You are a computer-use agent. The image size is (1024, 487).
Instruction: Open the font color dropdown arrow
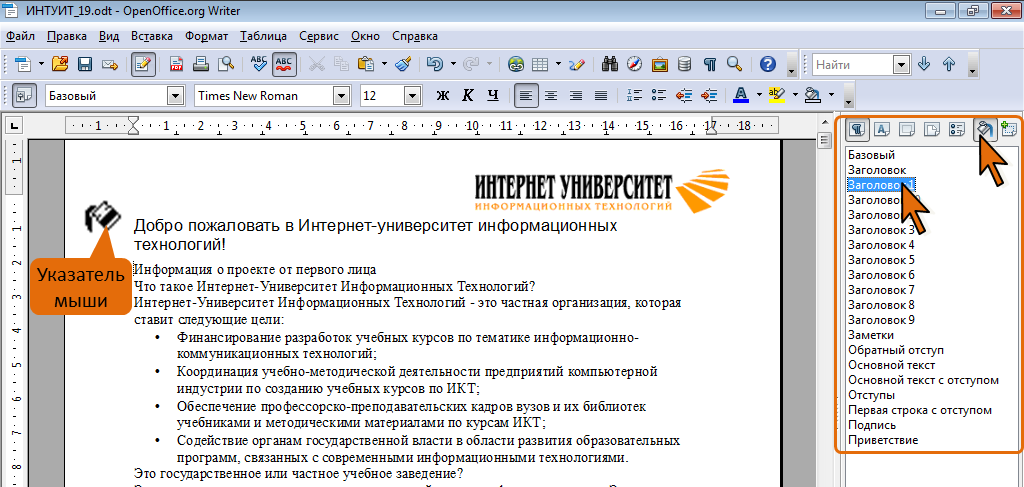pos(759,95)
